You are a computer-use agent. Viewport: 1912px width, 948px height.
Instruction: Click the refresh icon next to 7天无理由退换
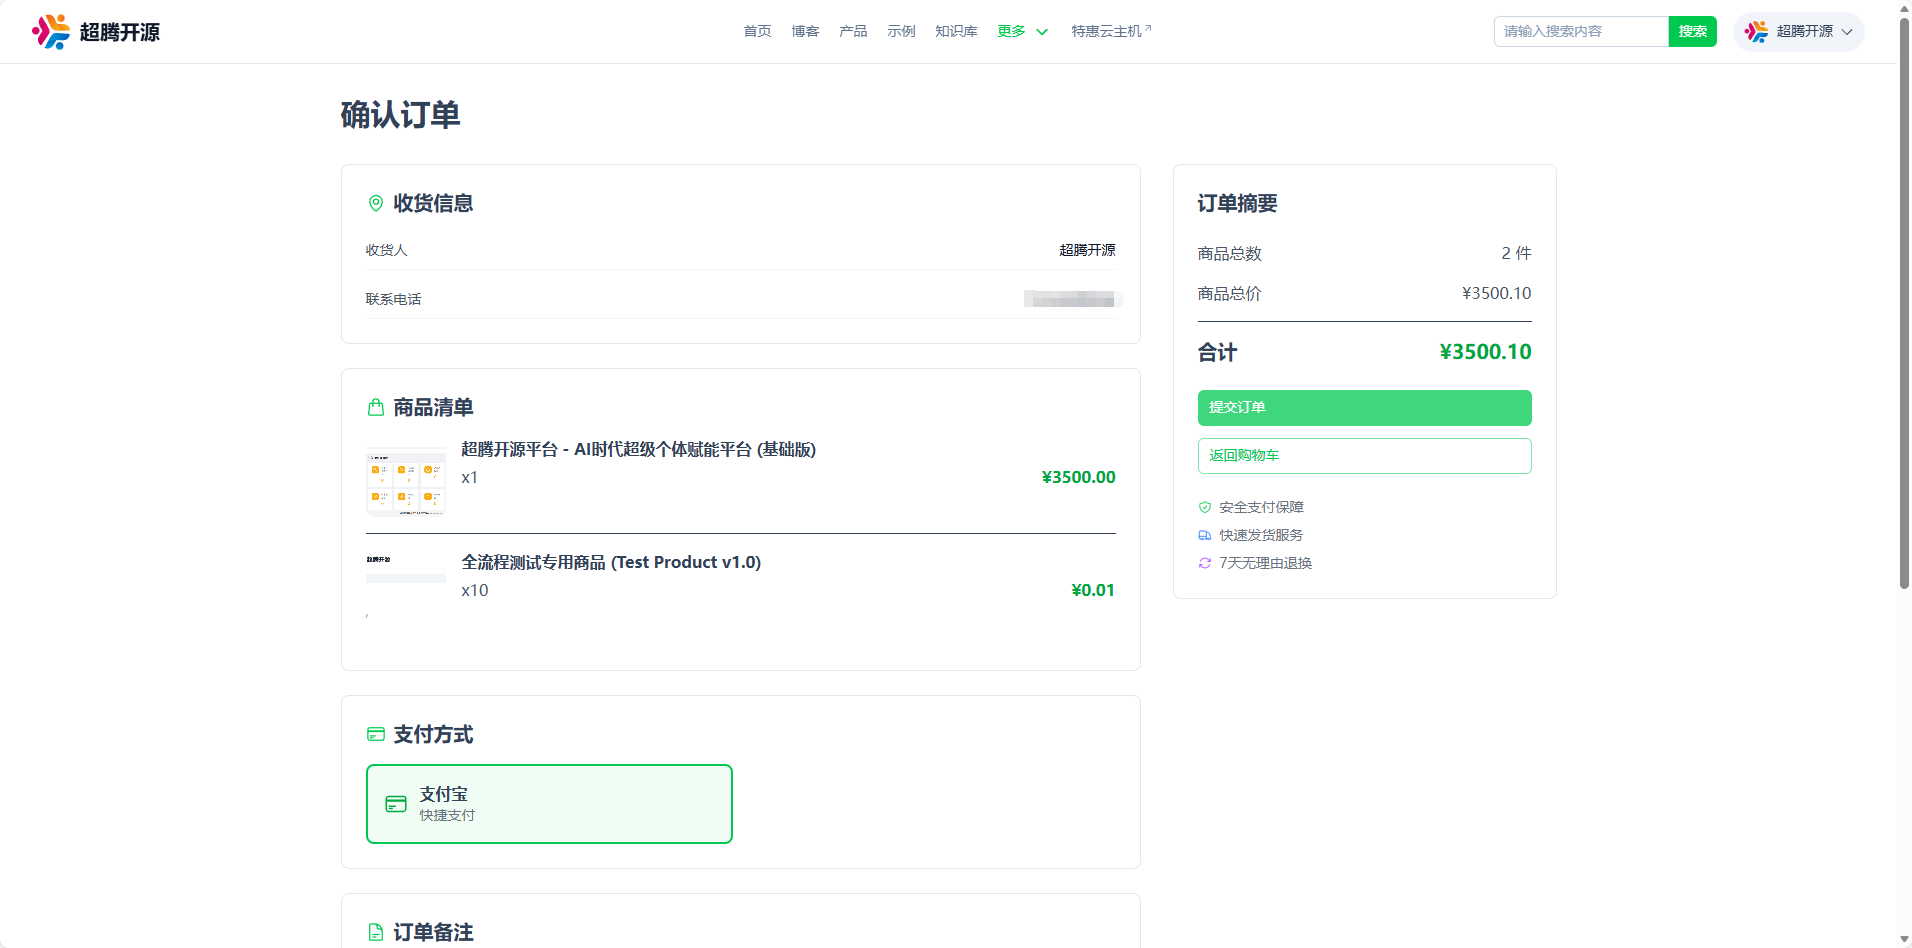tap(1205, 563)
